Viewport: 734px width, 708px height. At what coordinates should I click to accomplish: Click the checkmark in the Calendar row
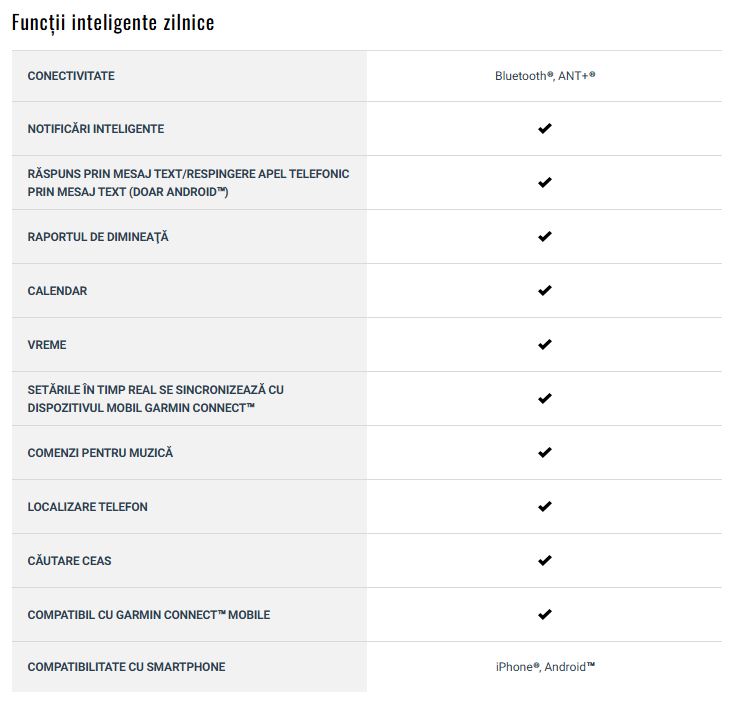[544, 290]
